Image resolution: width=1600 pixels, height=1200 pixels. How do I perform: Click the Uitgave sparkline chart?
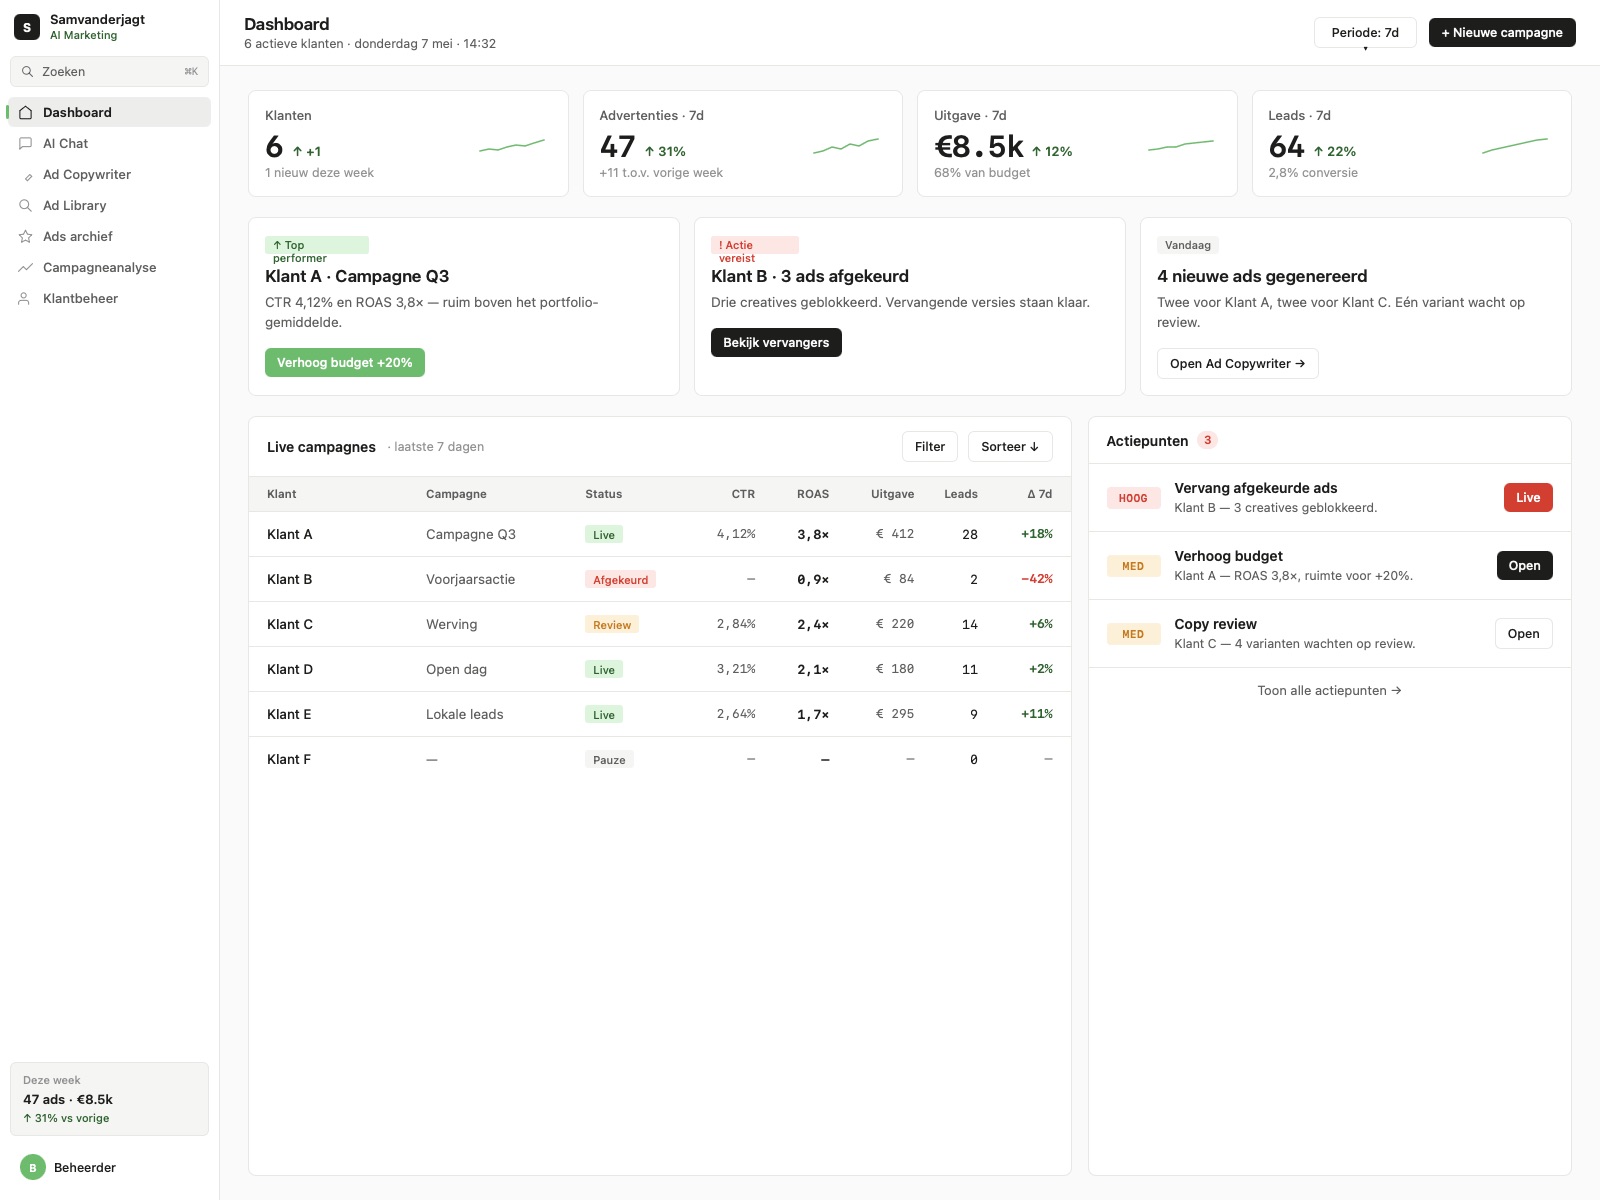[1181, 146]
